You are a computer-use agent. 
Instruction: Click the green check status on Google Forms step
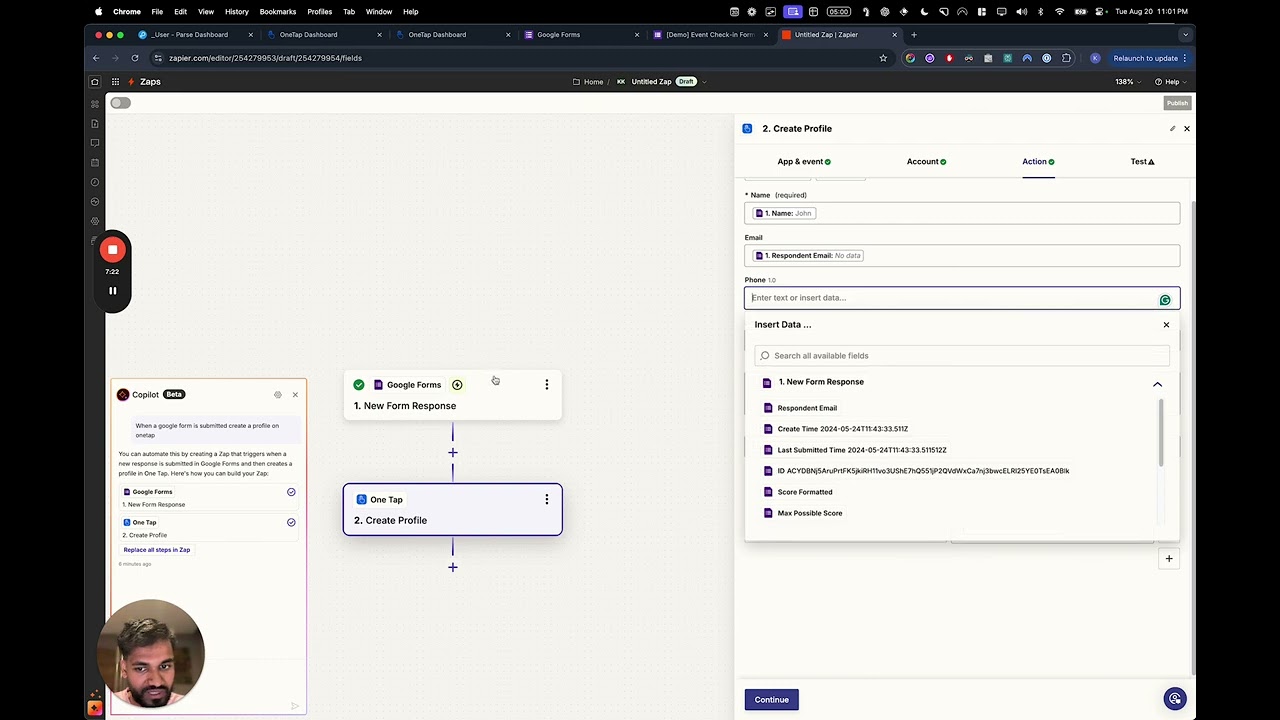click(359, 385)
